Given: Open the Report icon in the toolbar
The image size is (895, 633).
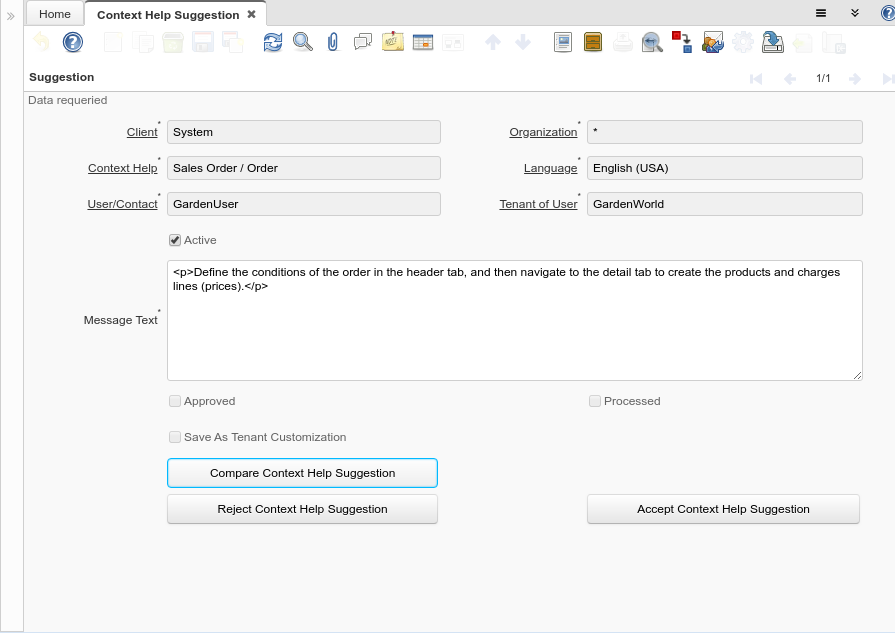Looking at the screenshot, I should click(x=563, y=42).
